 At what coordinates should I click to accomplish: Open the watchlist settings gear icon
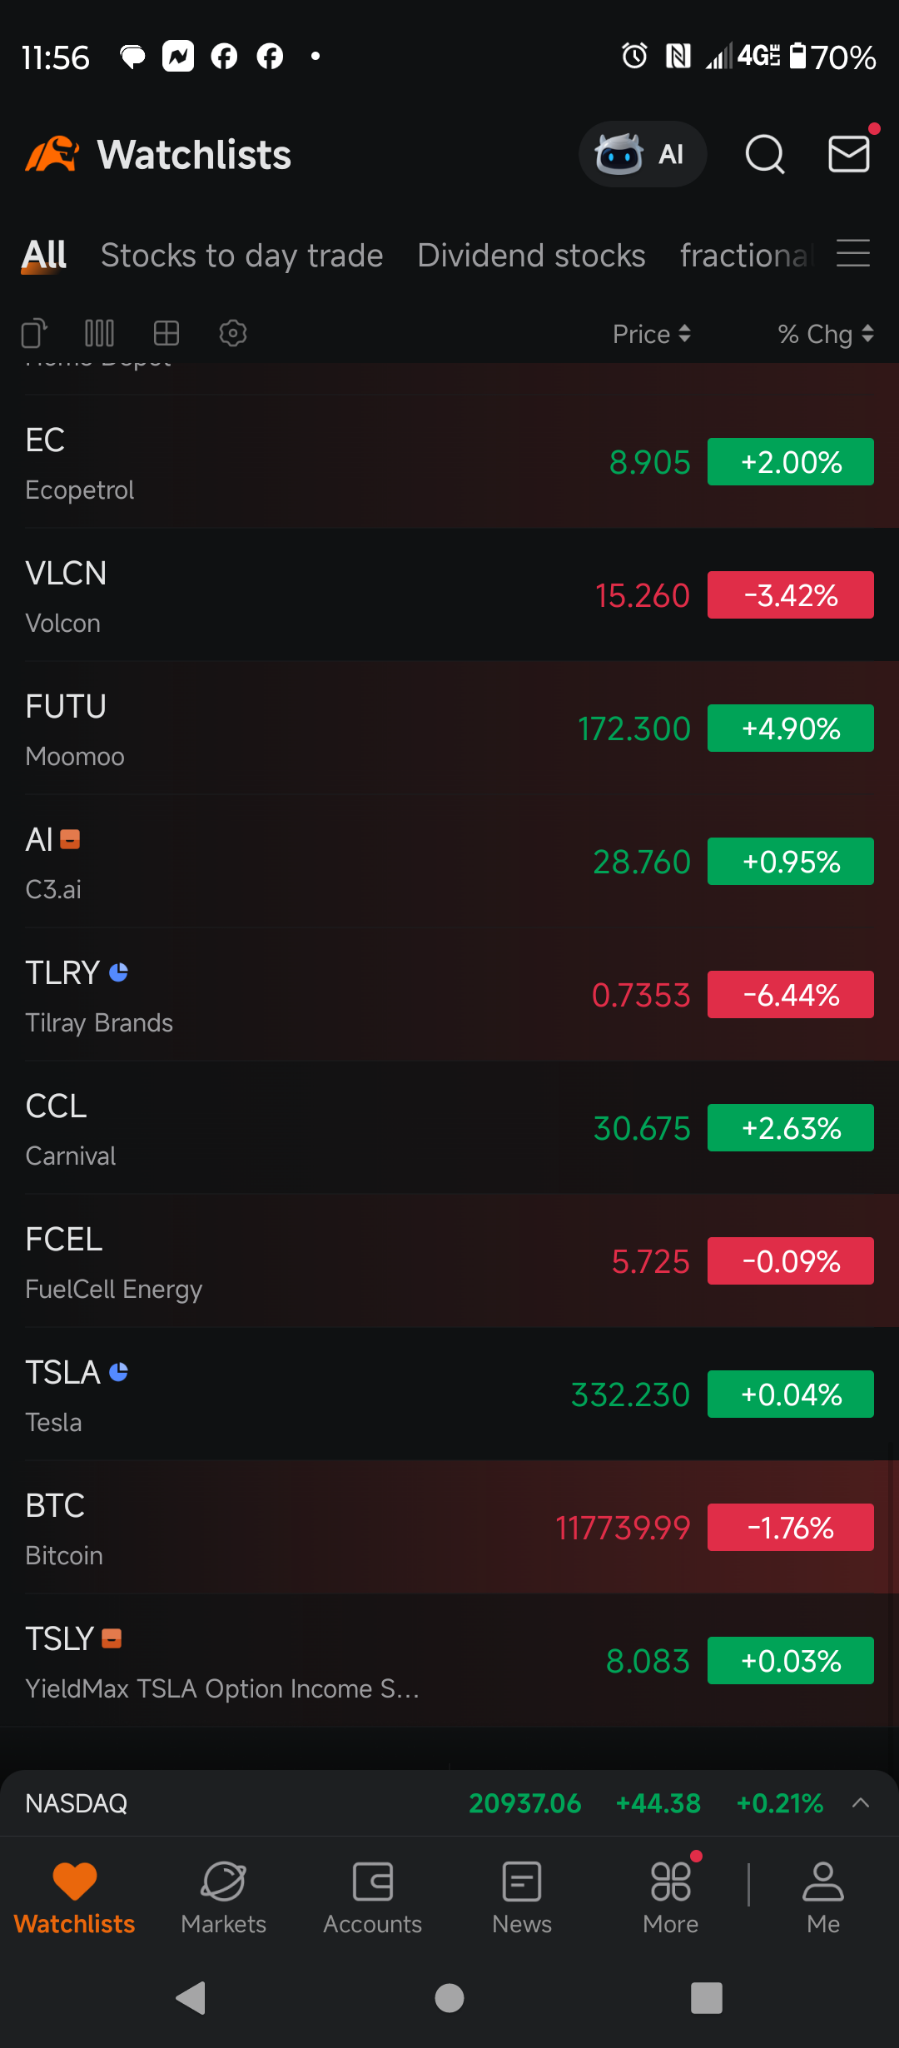[x=233, y=333]
